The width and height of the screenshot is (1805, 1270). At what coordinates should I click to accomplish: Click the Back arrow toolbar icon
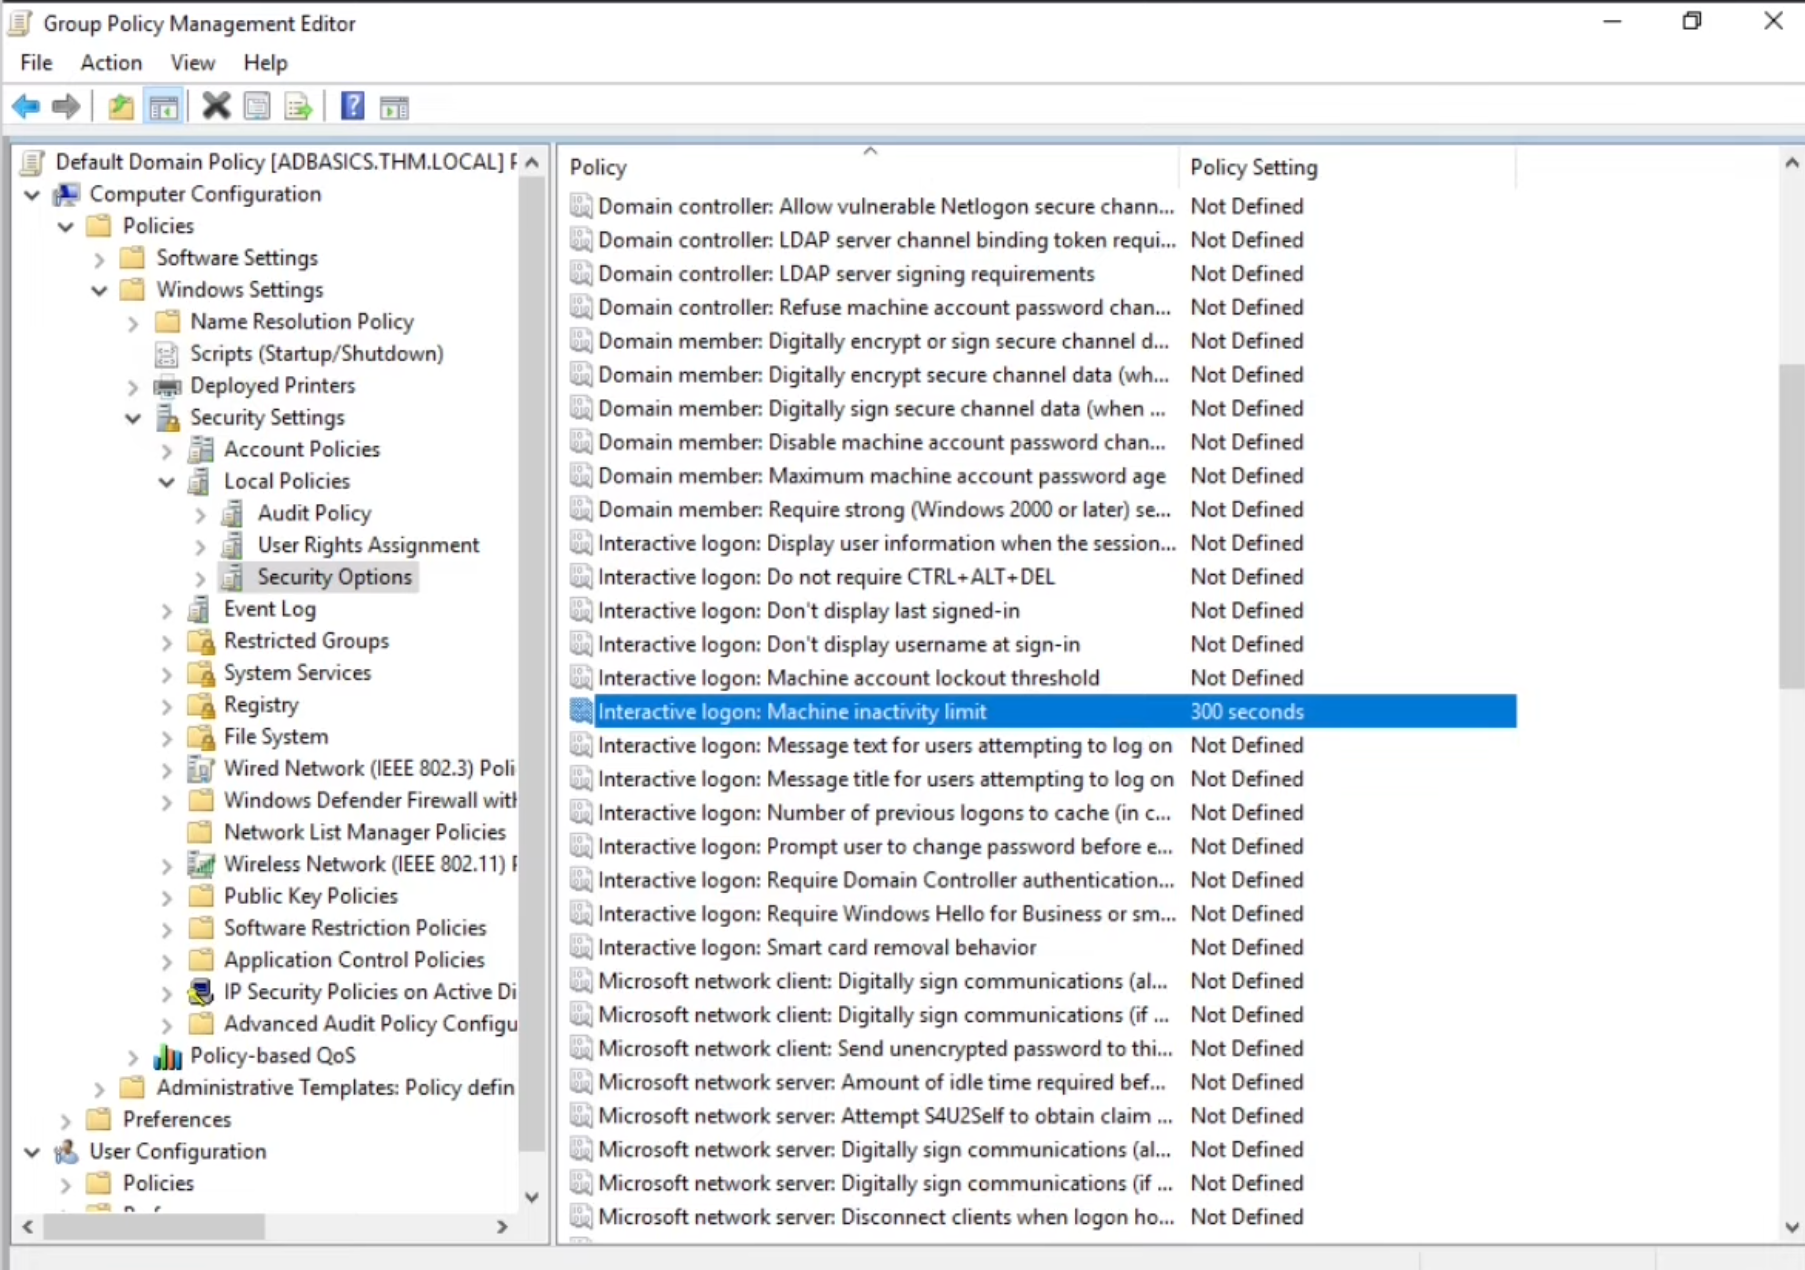[26, 106]
